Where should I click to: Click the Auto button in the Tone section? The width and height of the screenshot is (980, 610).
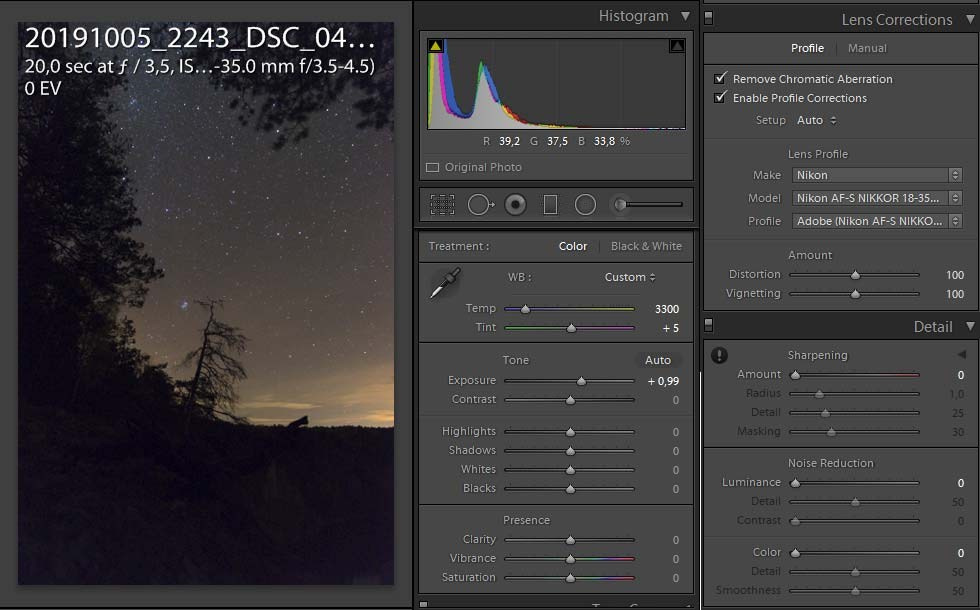pyautogui.click(x=657, y=360)
